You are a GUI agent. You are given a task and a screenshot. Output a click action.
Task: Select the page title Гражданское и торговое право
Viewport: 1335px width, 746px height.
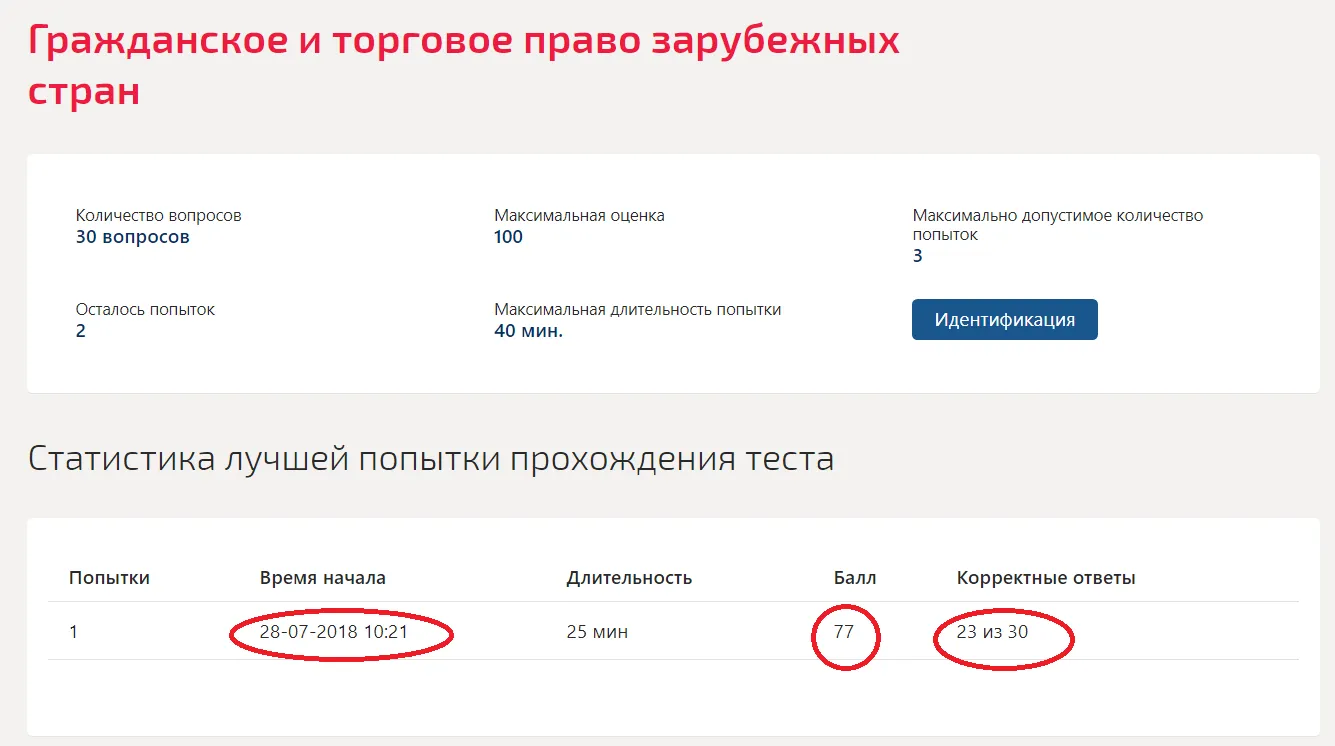click(x=465, y=66)
